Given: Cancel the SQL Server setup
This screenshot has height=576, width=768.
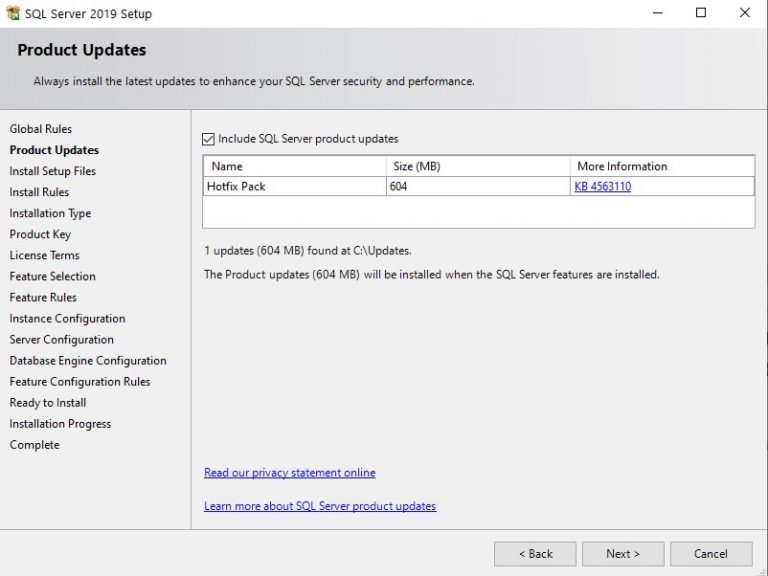Looking at the screenshot, I should coord(711,554).
